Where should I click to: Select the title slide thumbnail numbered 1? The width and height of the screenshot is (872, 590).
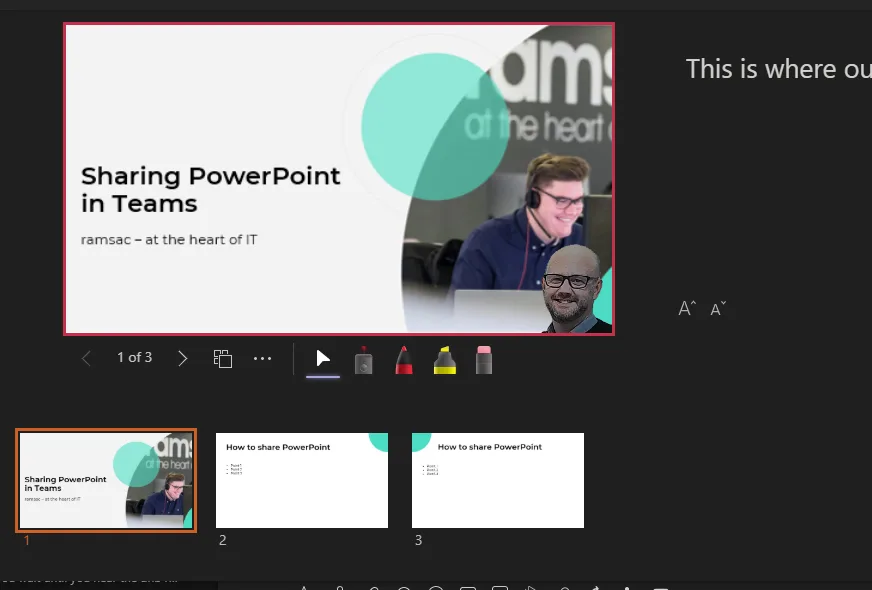[105, 480]
